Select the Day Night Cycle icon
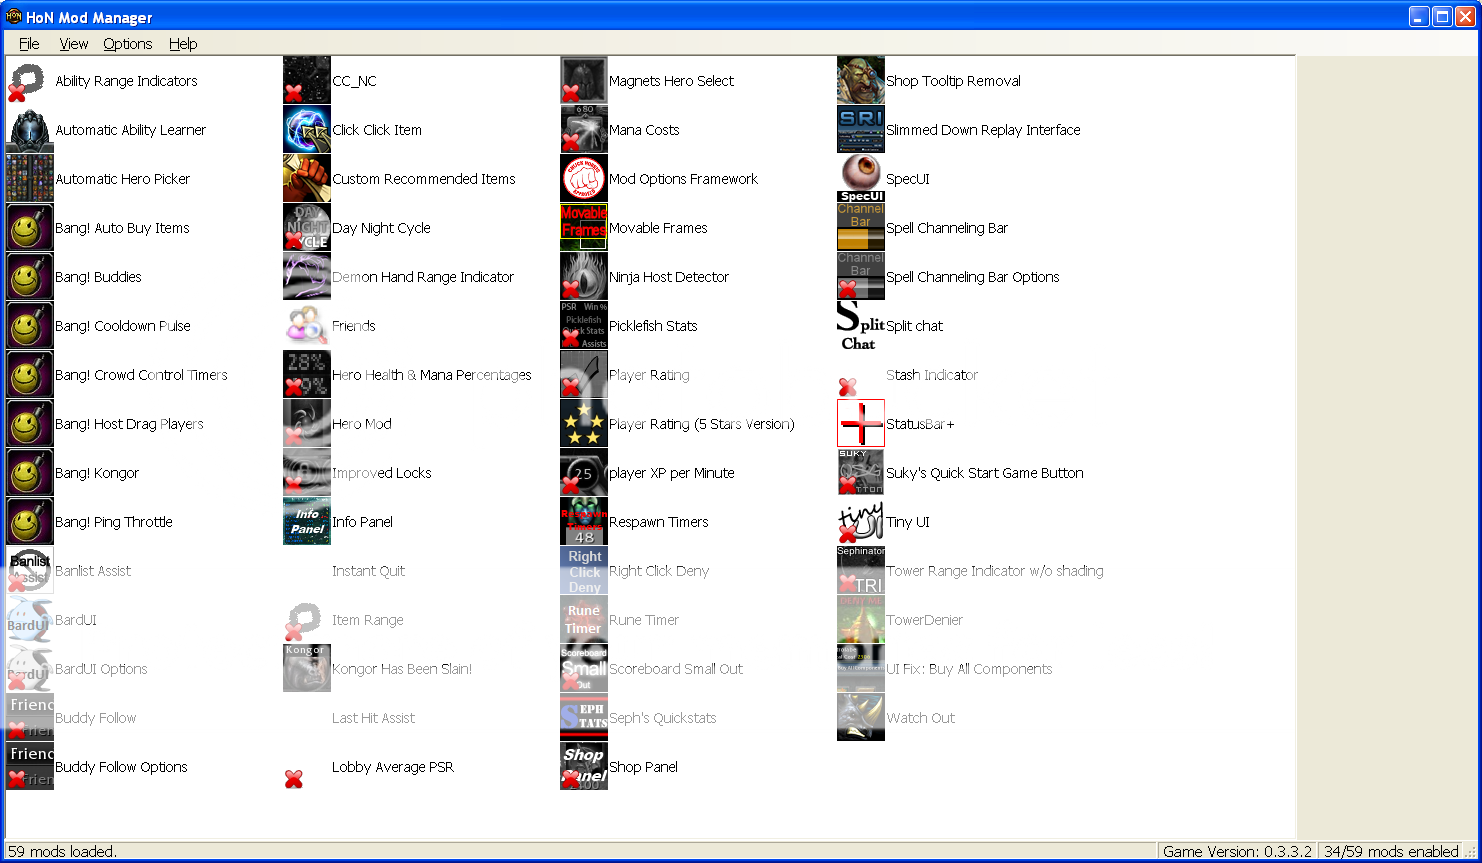 pos(307,228)
